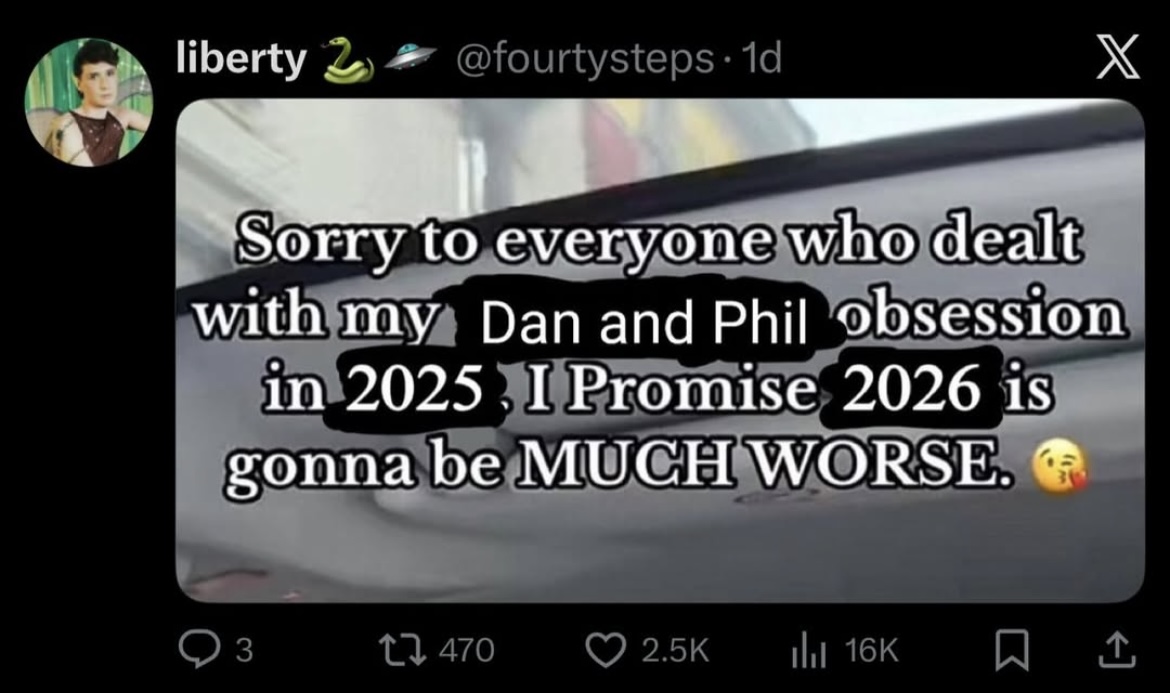Viewport: 1170px width, 693px height.
Task: Open the liberty display name
Action: pyautogui.click(x=242, y=58)
